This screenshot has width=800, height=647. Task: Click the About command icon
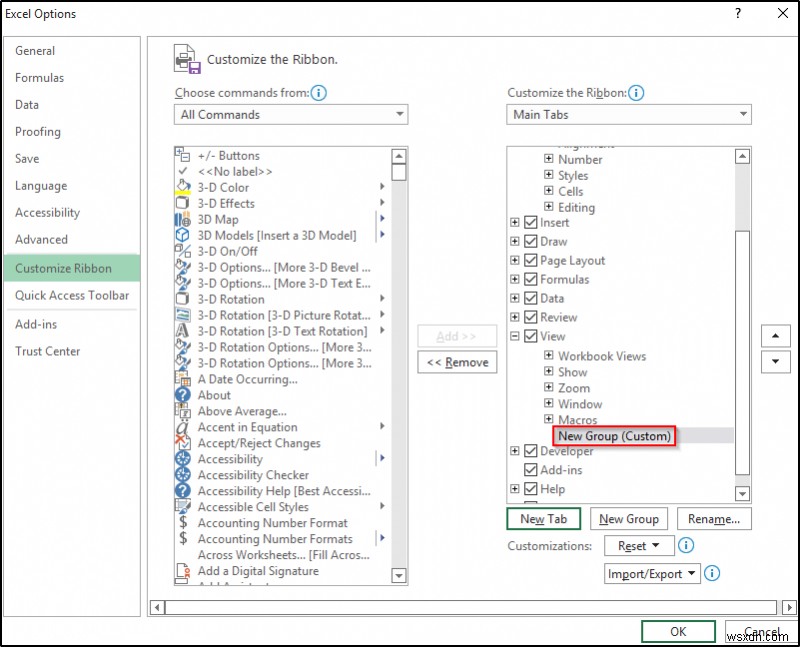(x=185, y=395)
